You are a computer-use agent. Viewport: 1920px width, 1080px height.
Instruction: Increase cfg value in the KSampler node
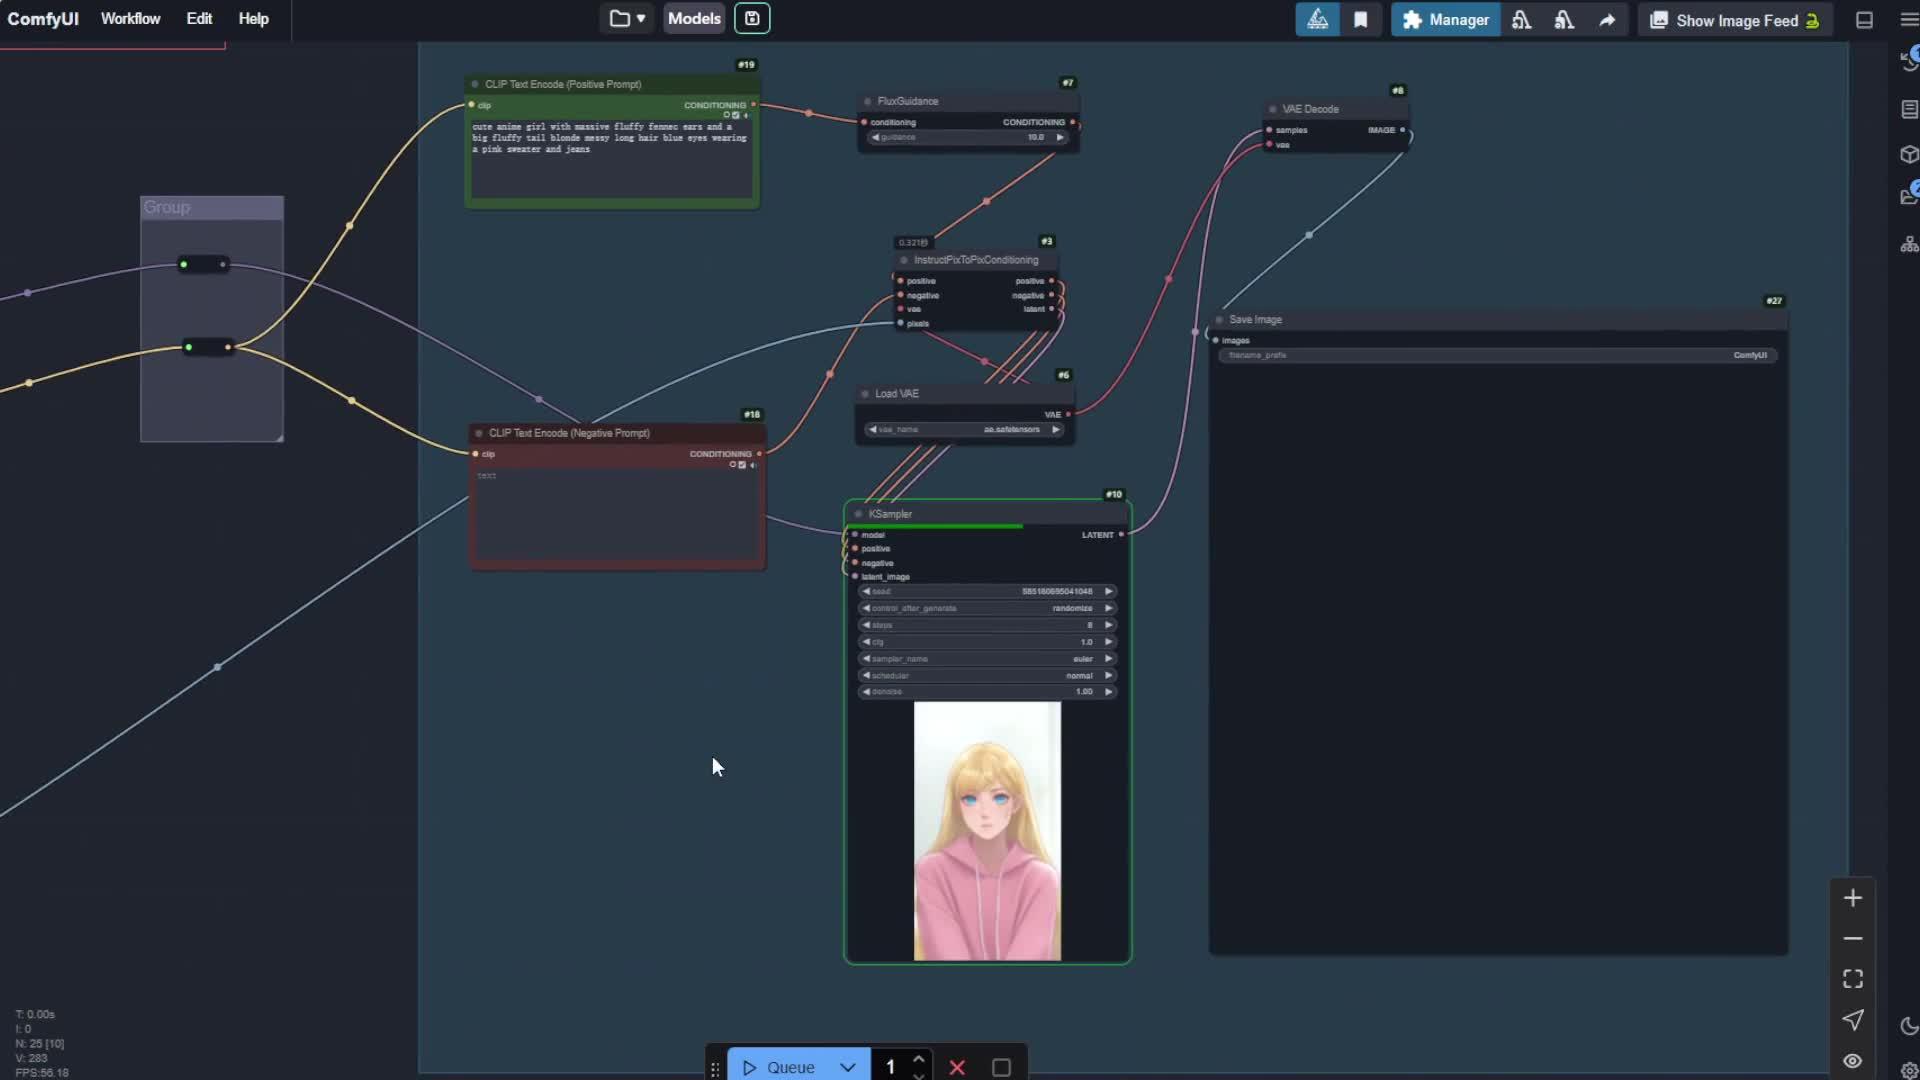point(1110,641)
